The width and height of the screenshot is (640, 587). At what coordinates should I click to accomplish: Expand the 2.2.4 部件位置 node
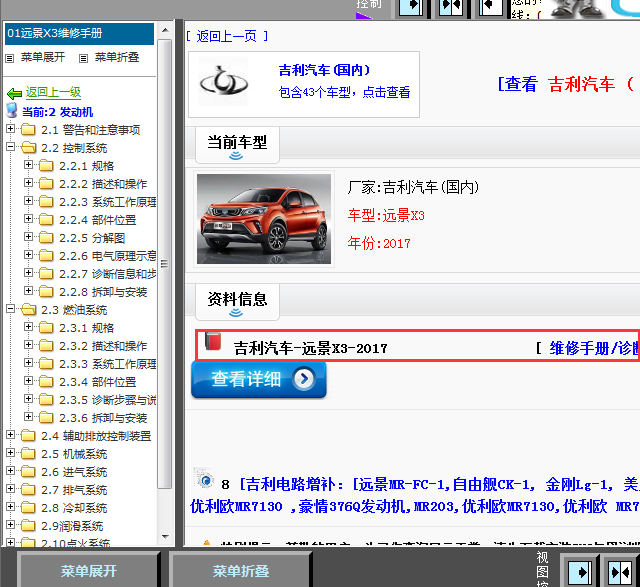point(29,218)
